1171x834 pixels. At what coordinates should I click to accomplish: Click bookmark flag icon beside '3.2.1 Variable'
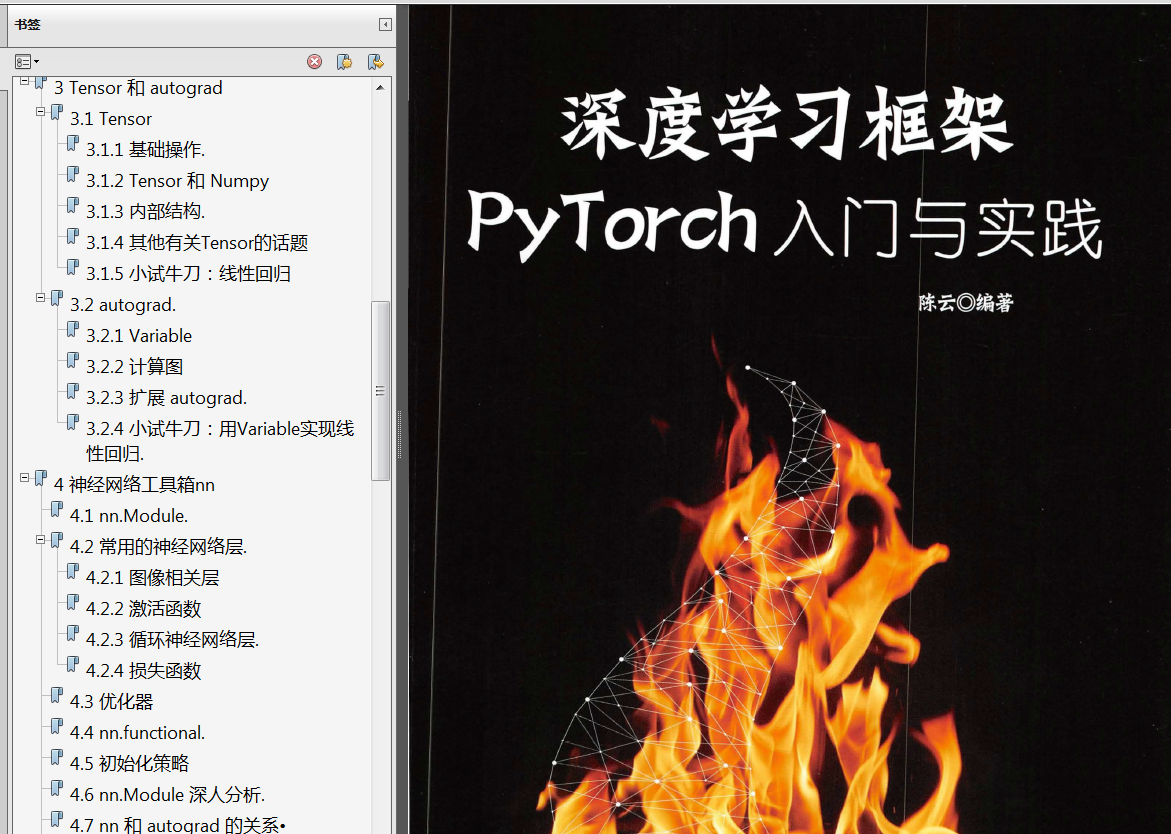[72, 329]
